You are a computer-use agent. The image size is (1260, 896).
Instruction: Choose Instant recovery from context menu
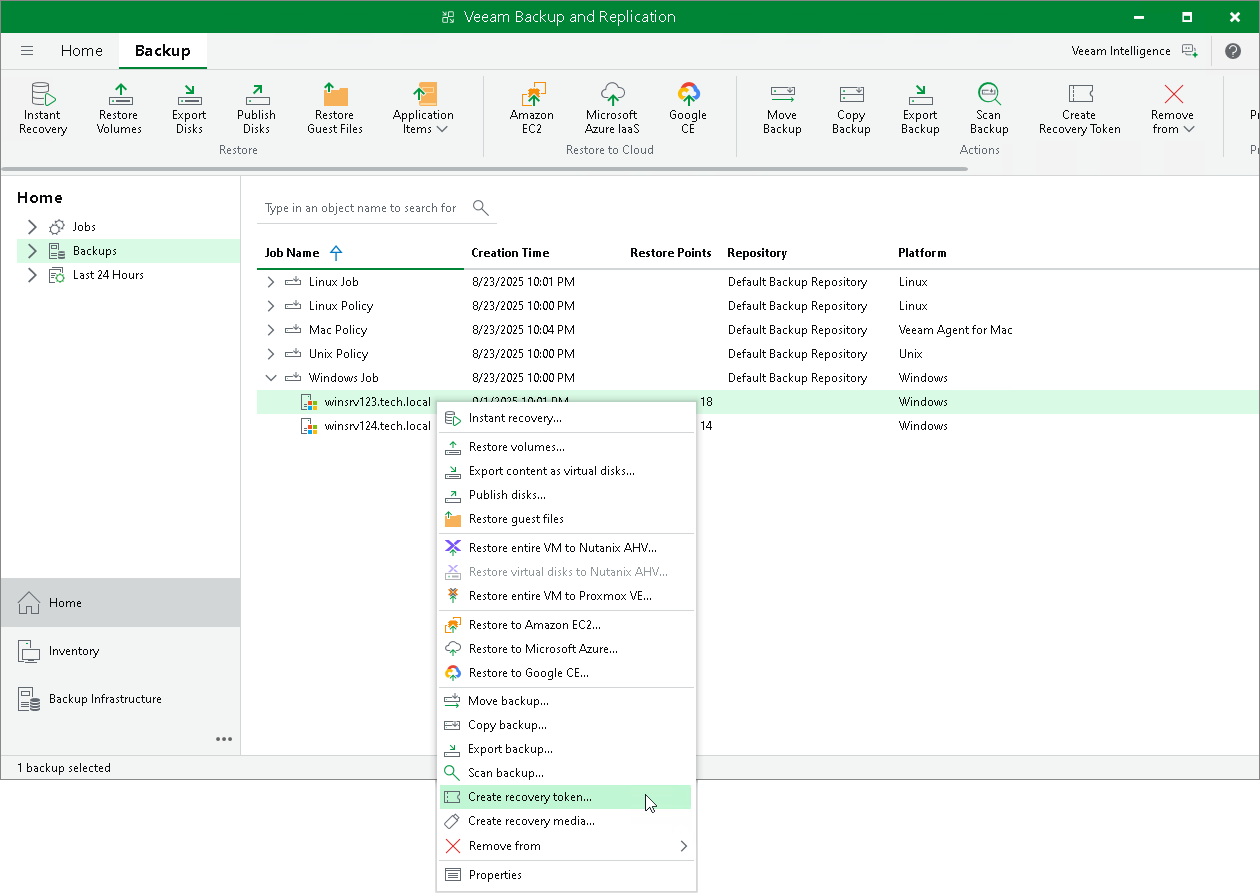(x=566, y=418)
